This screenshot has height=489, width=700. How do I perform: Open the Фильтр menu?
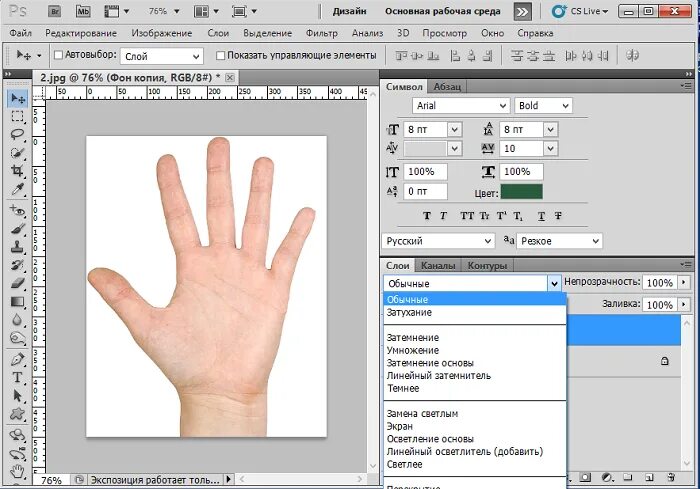pos(321,33)
